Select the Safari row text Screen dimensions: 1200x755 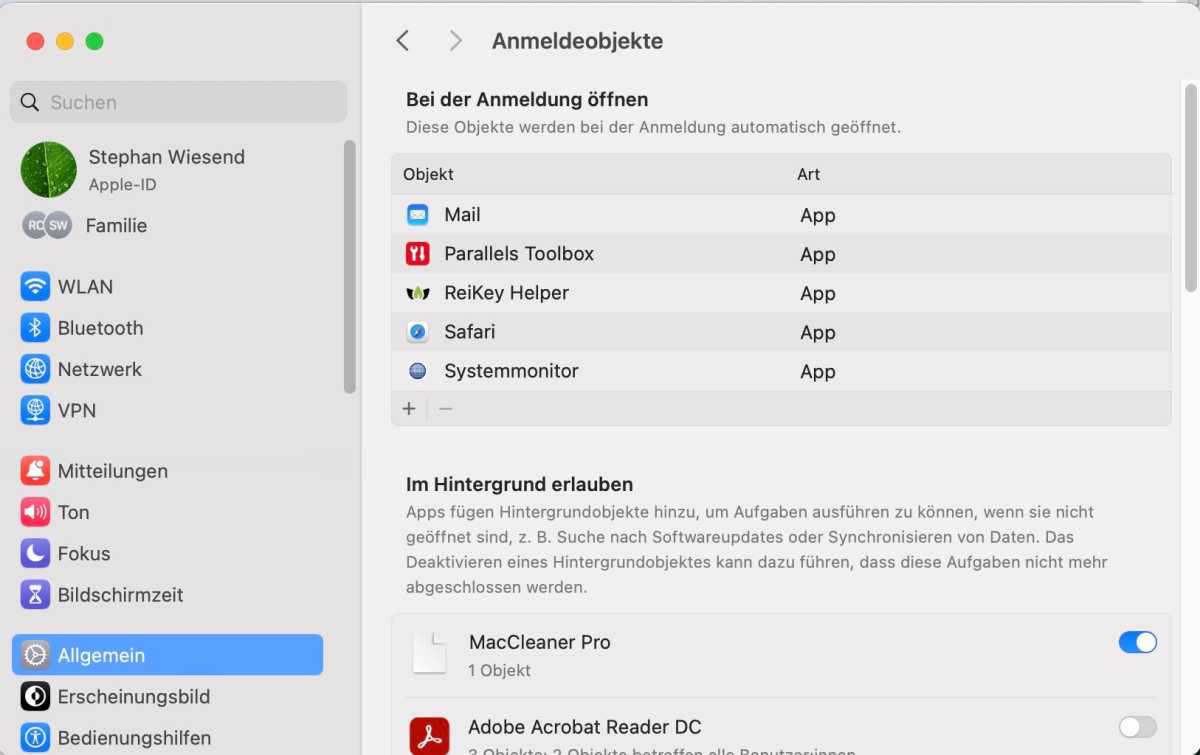470,332
